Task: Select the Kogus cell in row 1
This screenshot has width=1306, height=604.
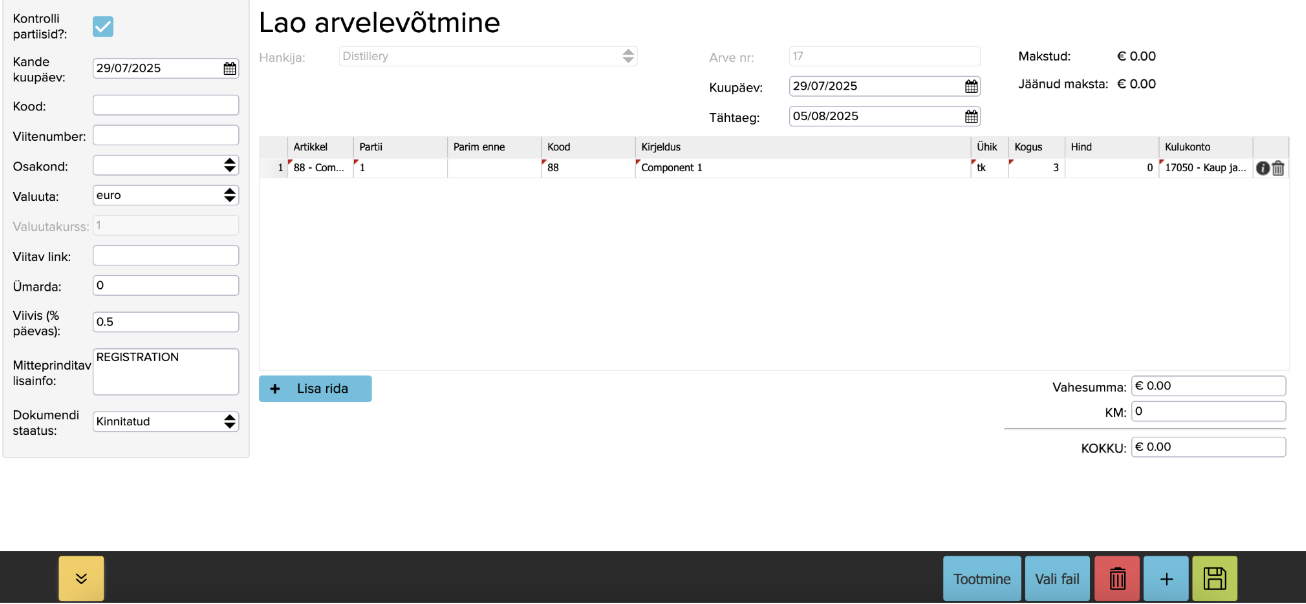Action: click(1036, 168)
